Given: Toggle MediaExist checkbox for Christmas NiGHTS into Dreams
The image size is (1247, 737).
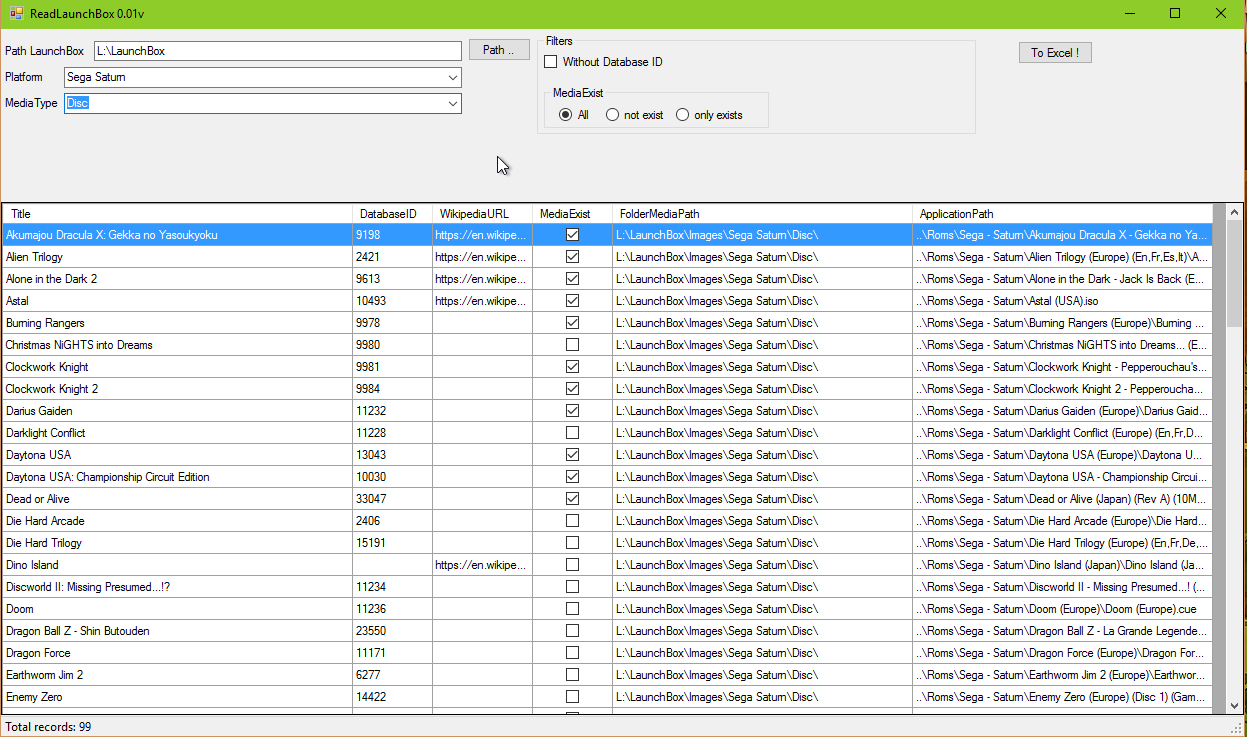Looking at the screenshot, I should click(573, 345).
